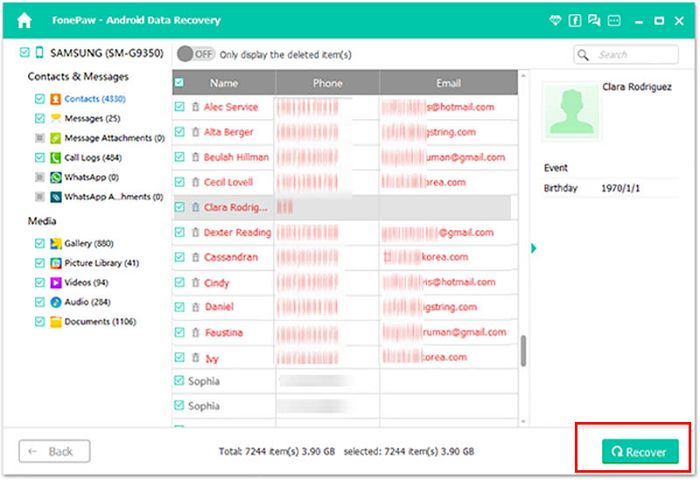Collapse the details panel arrow
700x480 pixels.
coord(533,249)
